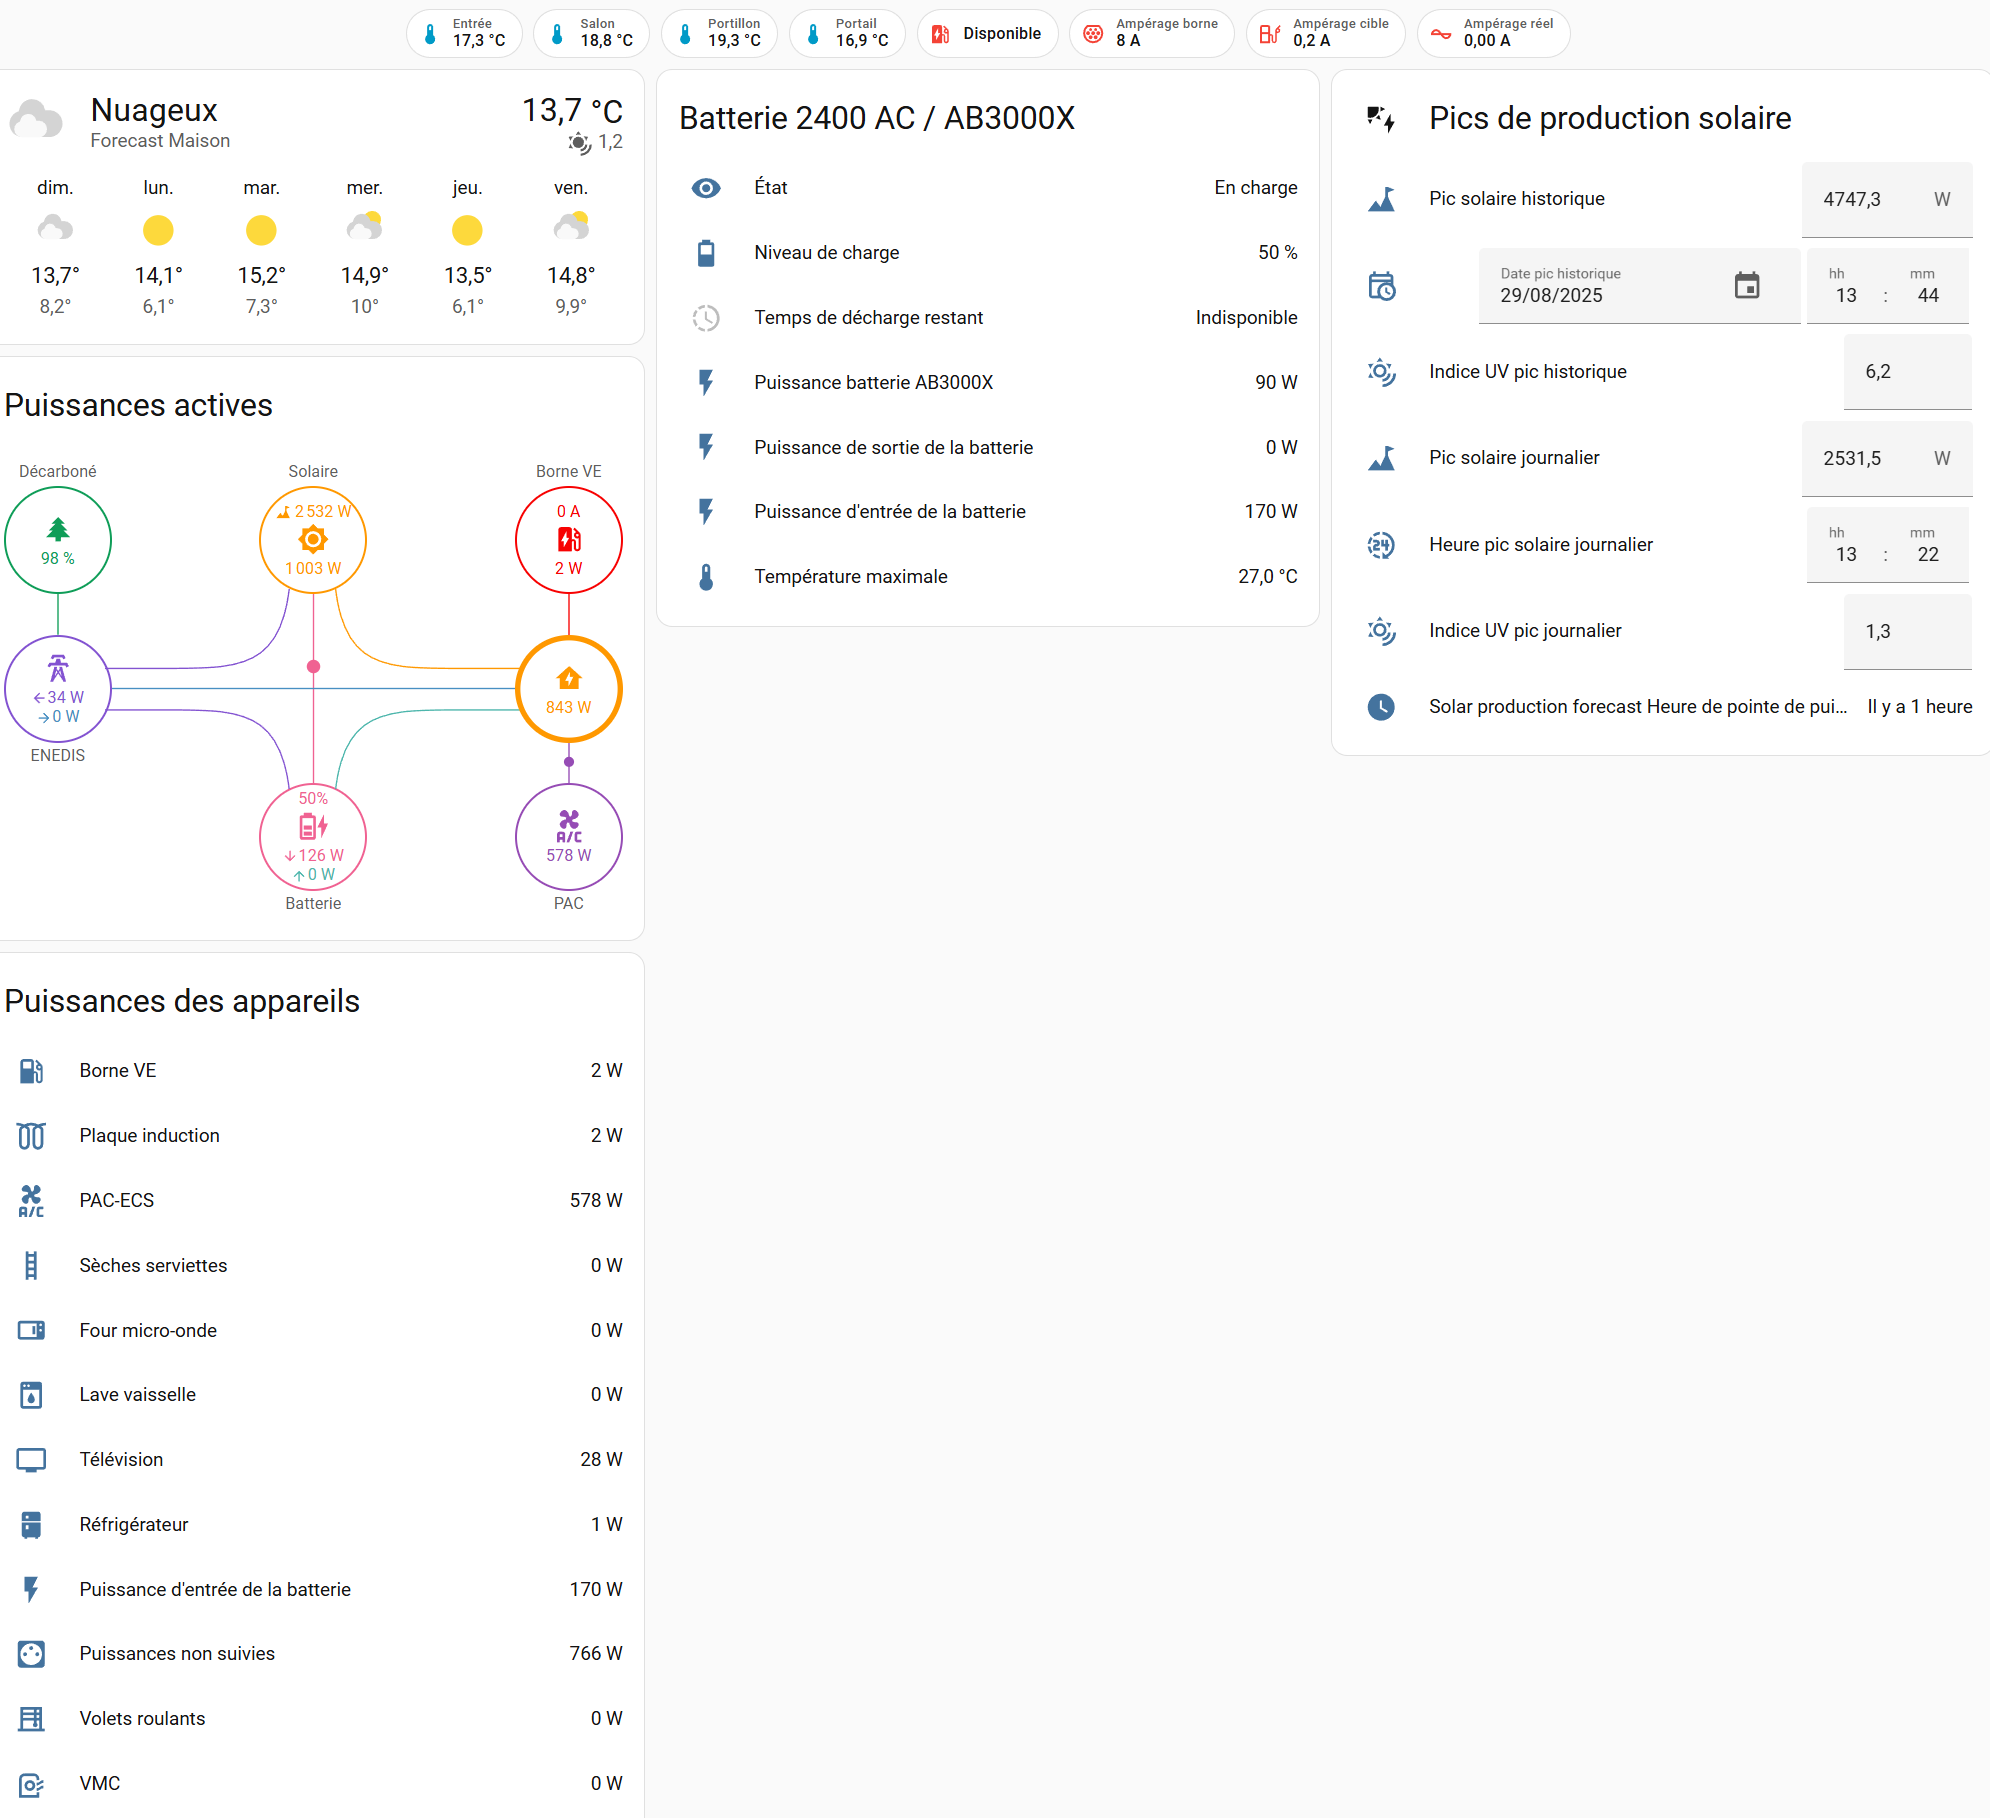Select Tuesday's forecast in weather card
The width and height of the screenshot is (1990, 1818).
(261, 246)
